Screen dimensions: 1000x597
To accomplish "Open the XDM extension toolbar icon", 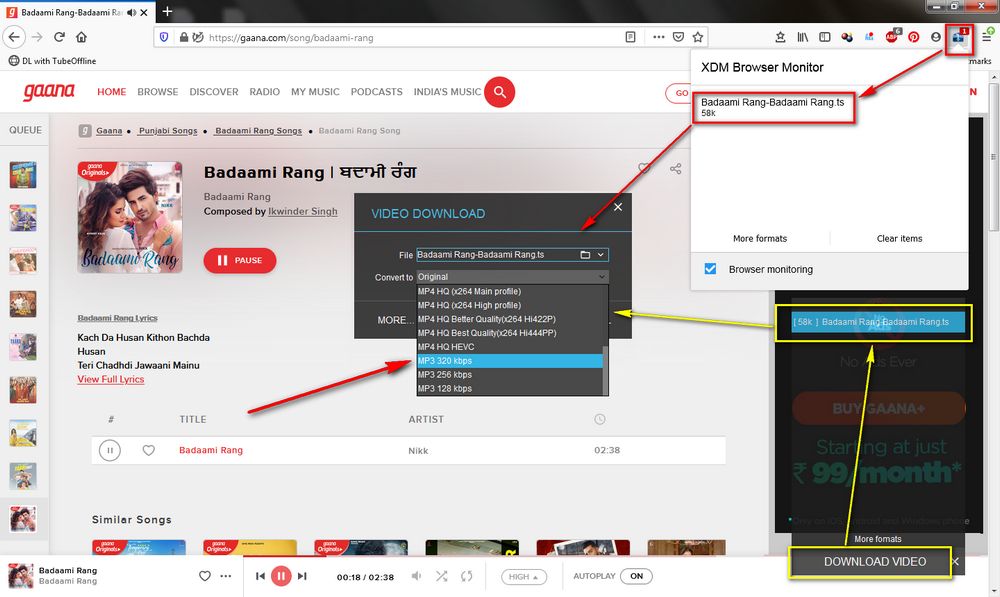I will (x=959, y=37).
